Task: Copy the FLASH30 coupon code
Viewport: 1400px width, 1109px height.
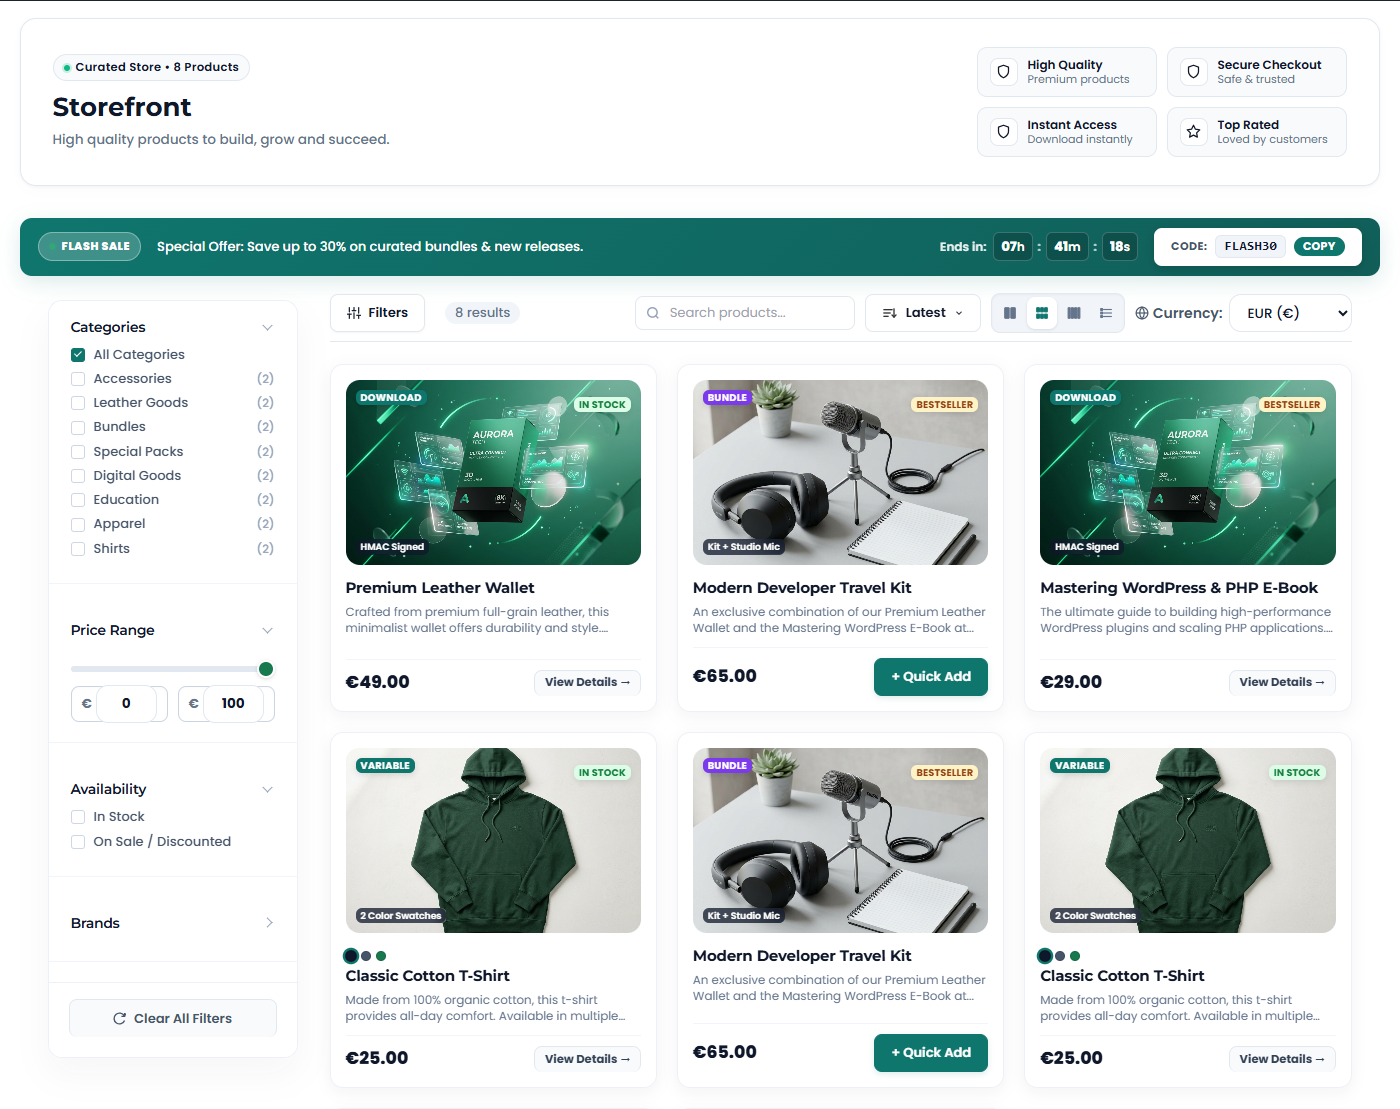Action: (1319, 246)
